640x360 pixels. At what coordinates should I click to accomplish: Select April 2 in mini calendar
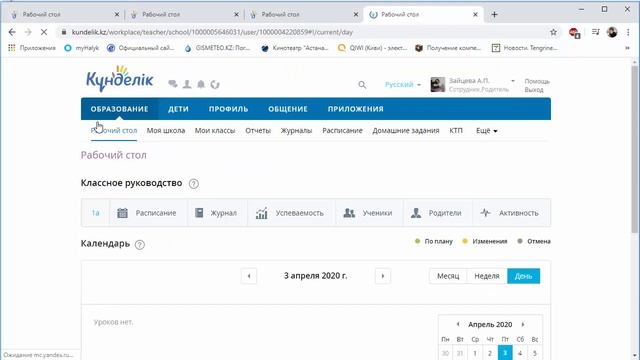coord(490,353)
